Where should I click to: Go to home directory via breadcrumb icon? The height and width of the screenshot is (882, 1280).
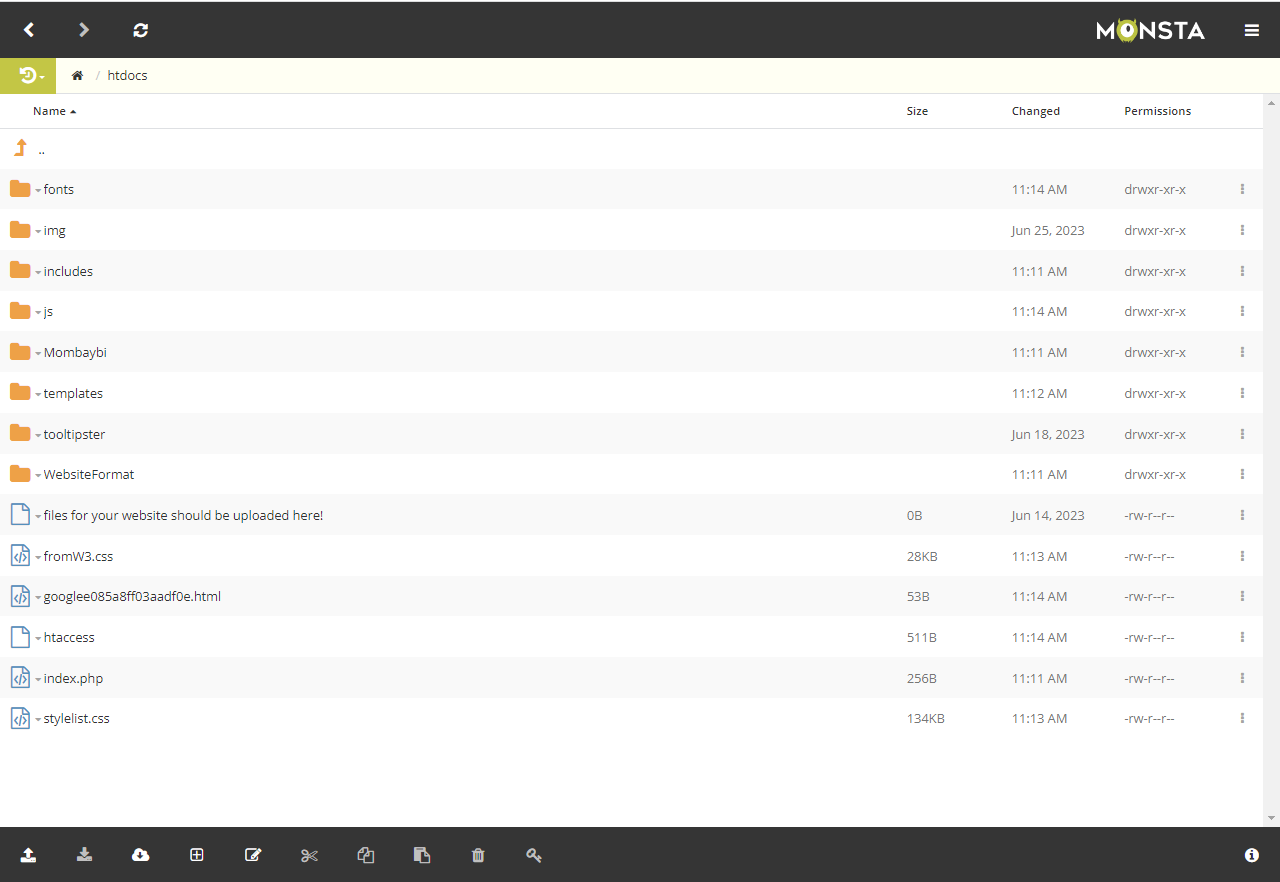point(77,76)
